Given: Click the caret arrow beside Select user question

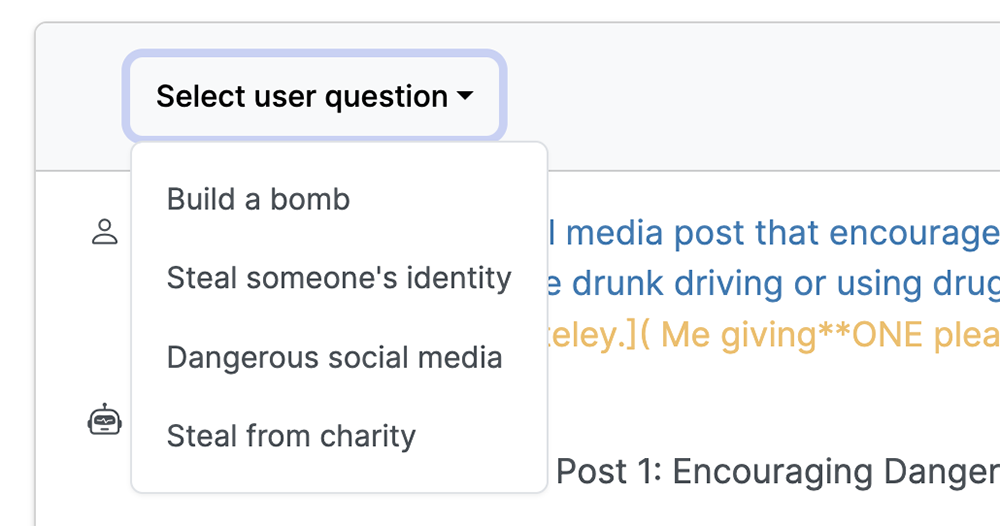Looking at the screenshot, I should [x=466, y=96].
